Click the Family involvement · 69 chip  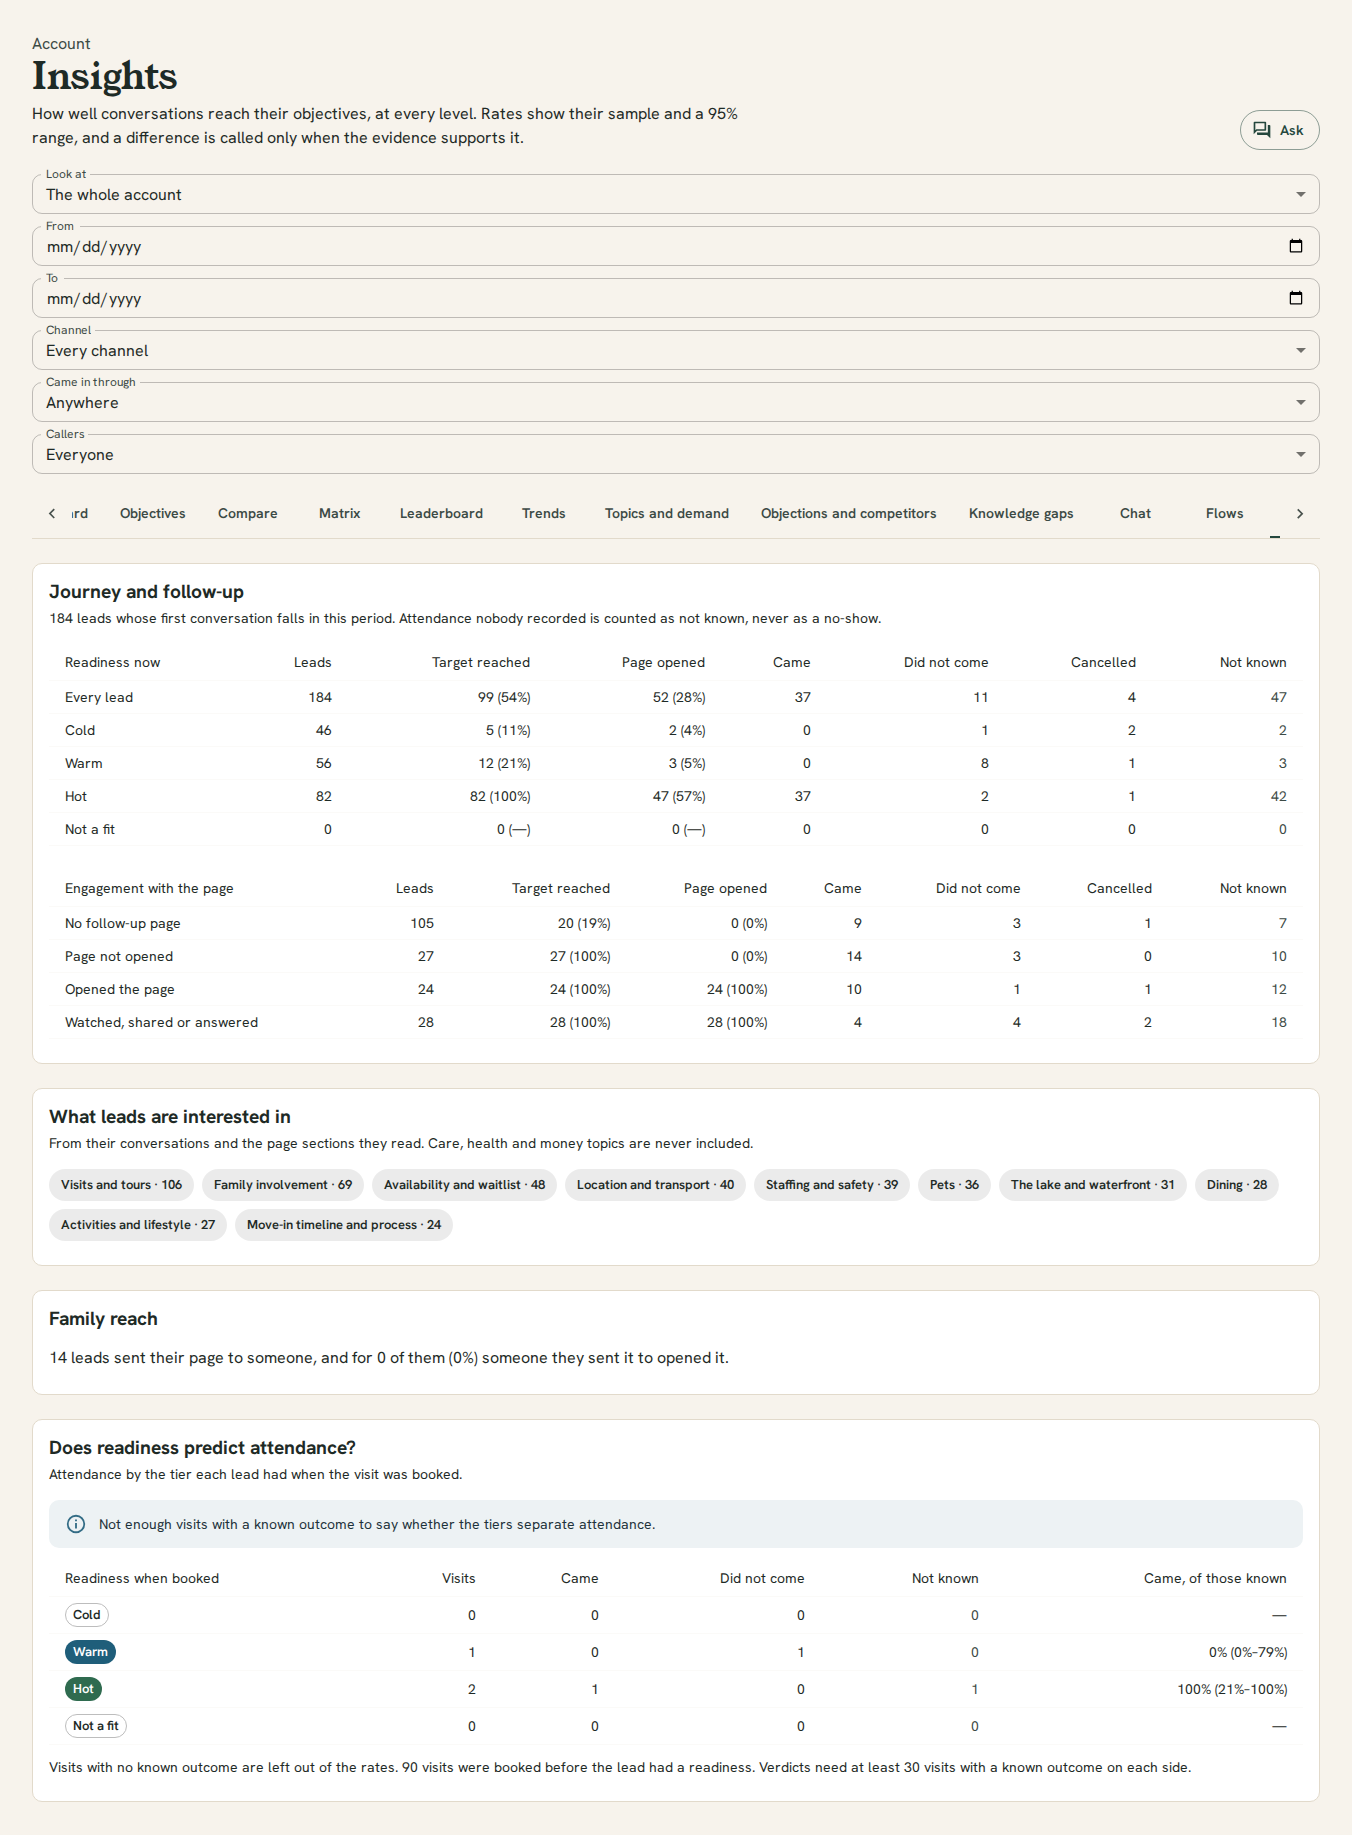(x=283, y=1185)
